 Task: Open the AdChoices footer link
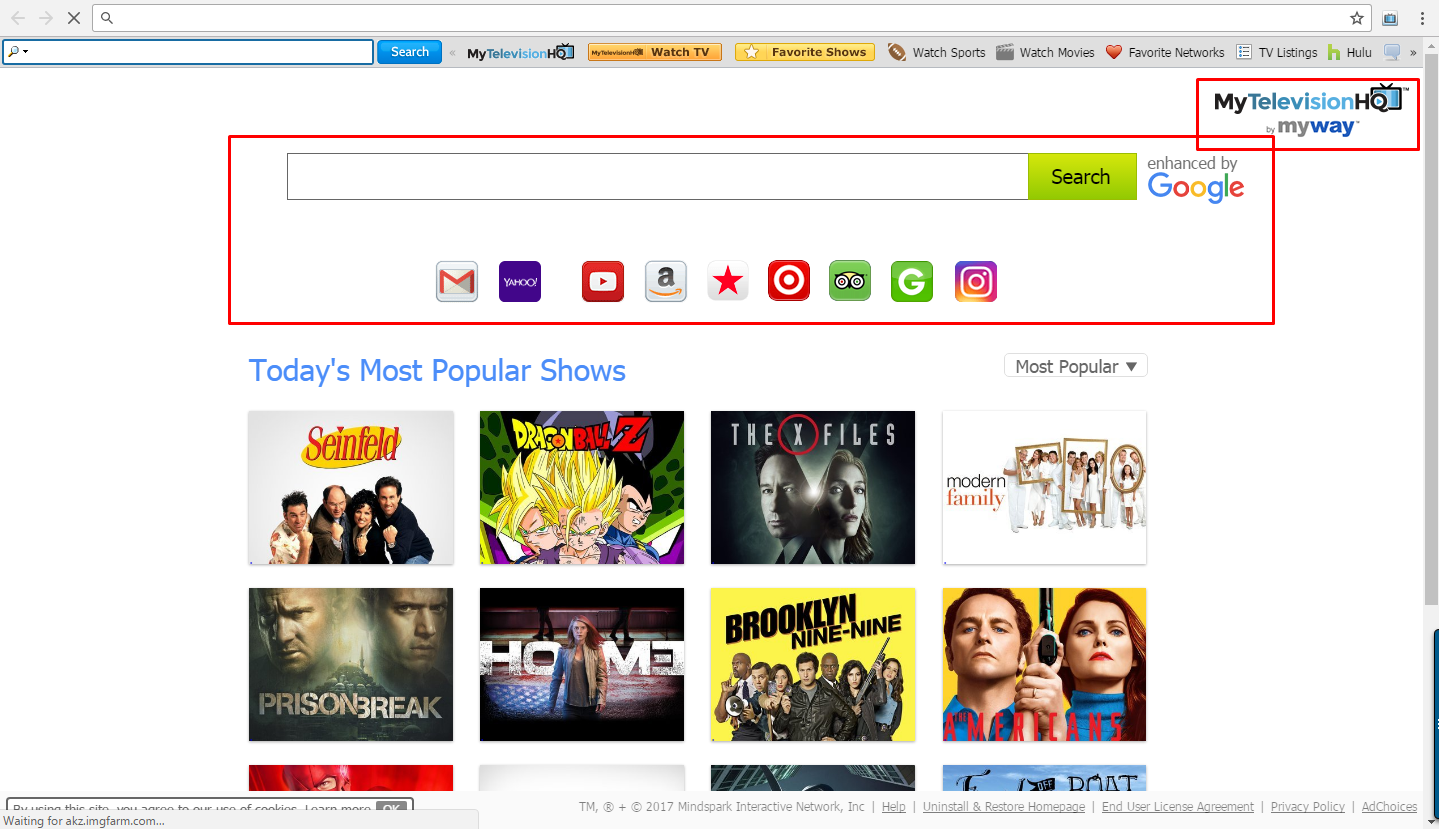tap(1390, 807)
